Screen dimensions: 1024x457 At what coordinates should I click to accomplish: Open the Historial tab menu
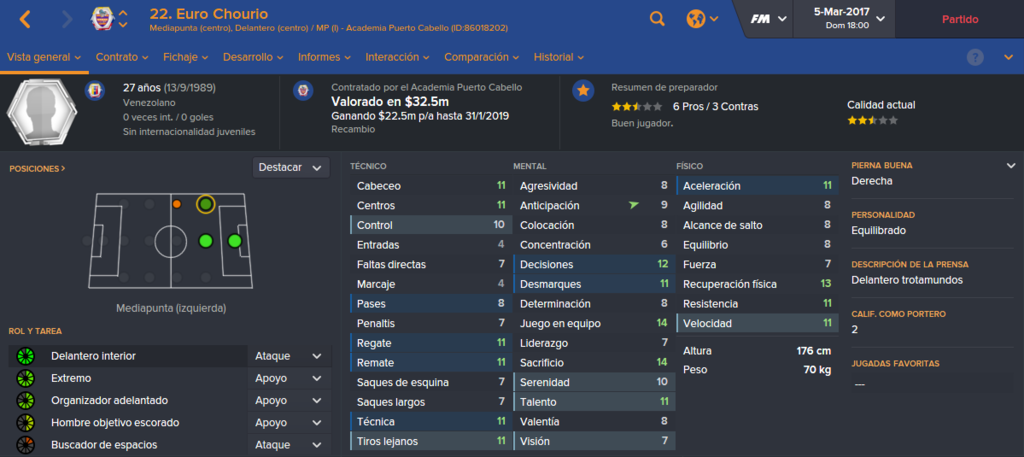558,57
